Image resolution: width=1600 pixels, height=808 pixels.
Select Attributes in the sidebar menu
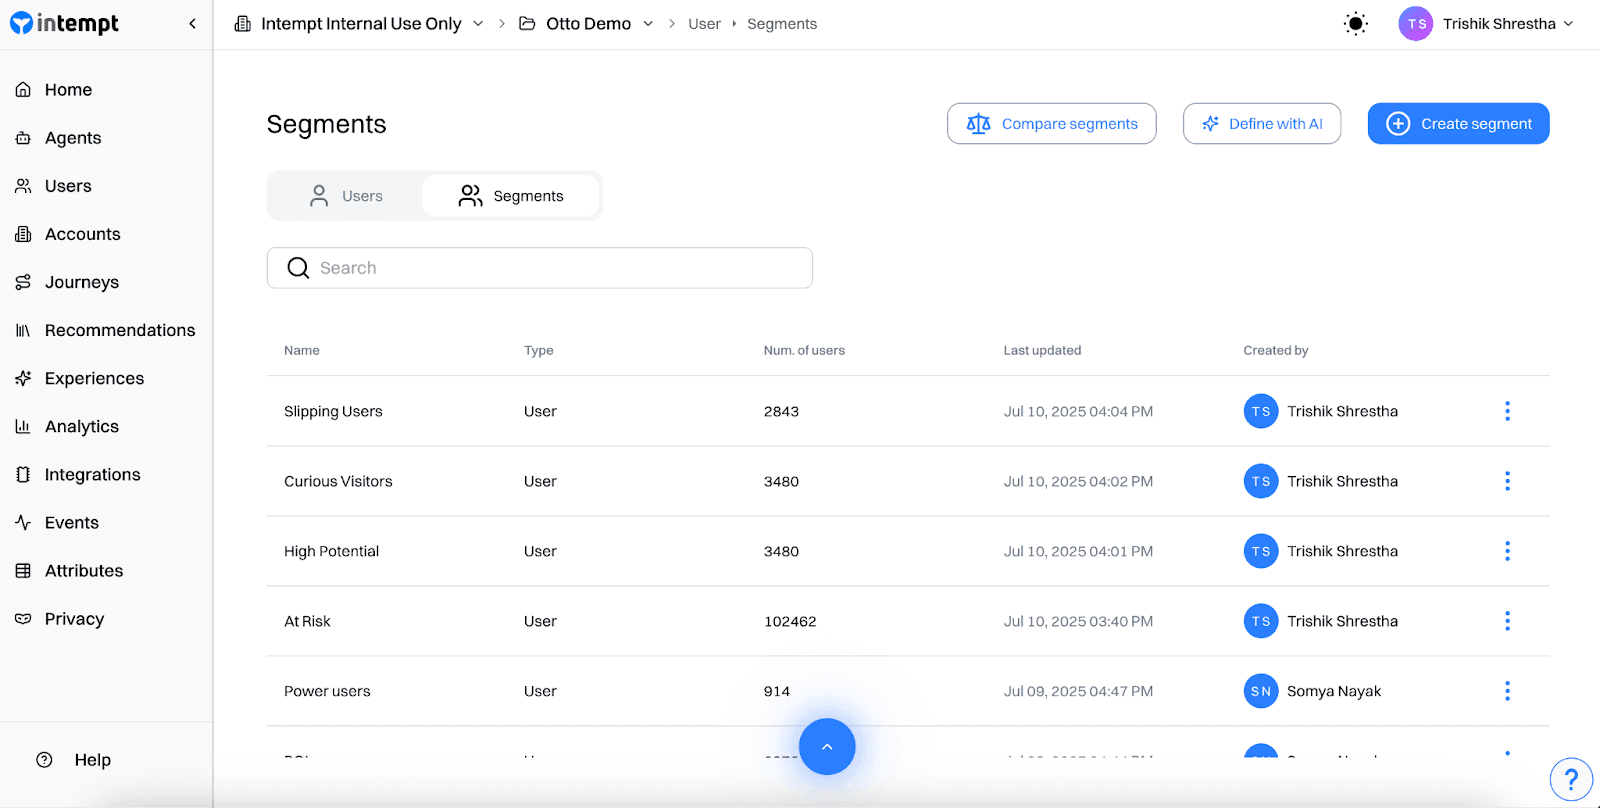(x=84, y=571)
